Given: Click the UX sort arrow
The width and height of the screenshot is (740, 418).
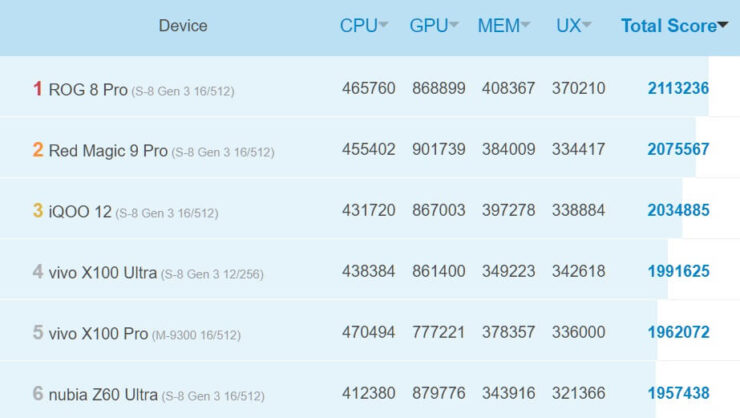Looking at the screenshot, I should (x=587, y=26).
